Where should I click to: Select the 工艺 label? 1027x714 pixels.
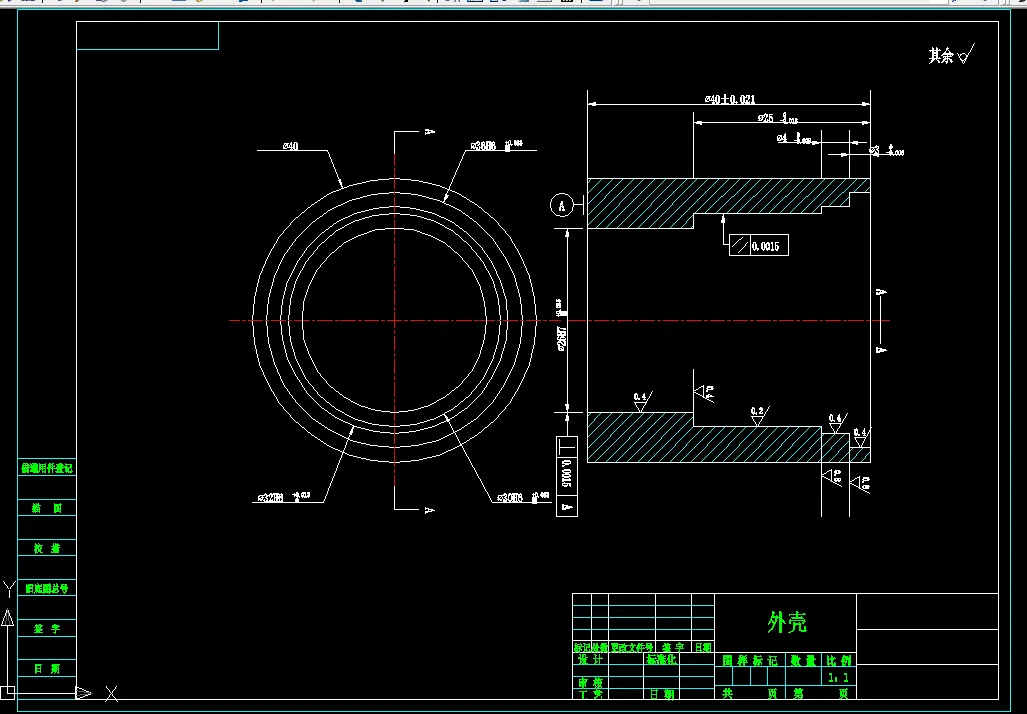tap(590, 694)
